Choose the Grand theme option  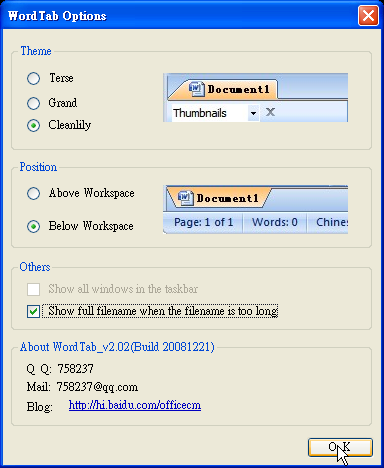point(33,103)
